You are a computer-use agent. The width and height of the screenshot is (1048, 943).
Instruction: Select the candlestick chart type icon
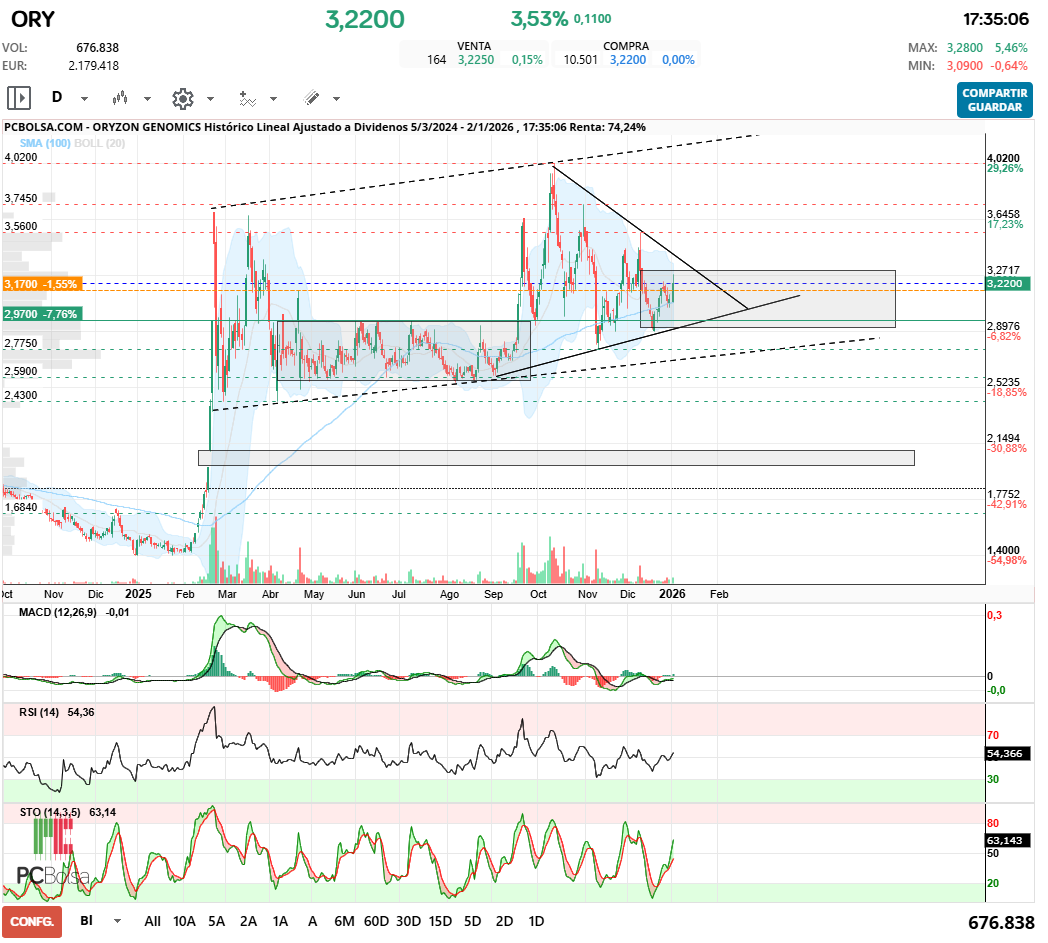tap(120, 98)
